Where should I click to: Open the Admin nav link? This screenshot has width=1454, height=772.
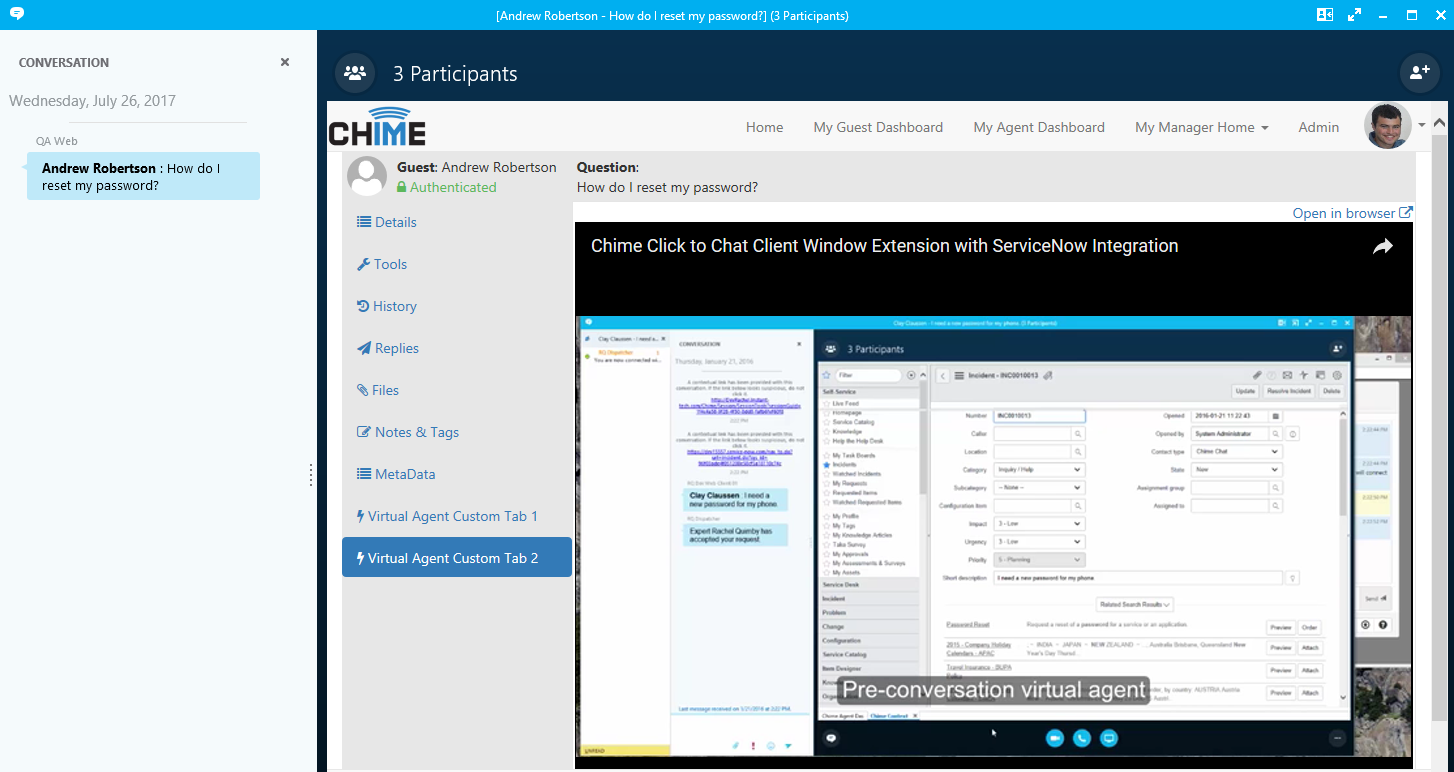pos(1319,127)
